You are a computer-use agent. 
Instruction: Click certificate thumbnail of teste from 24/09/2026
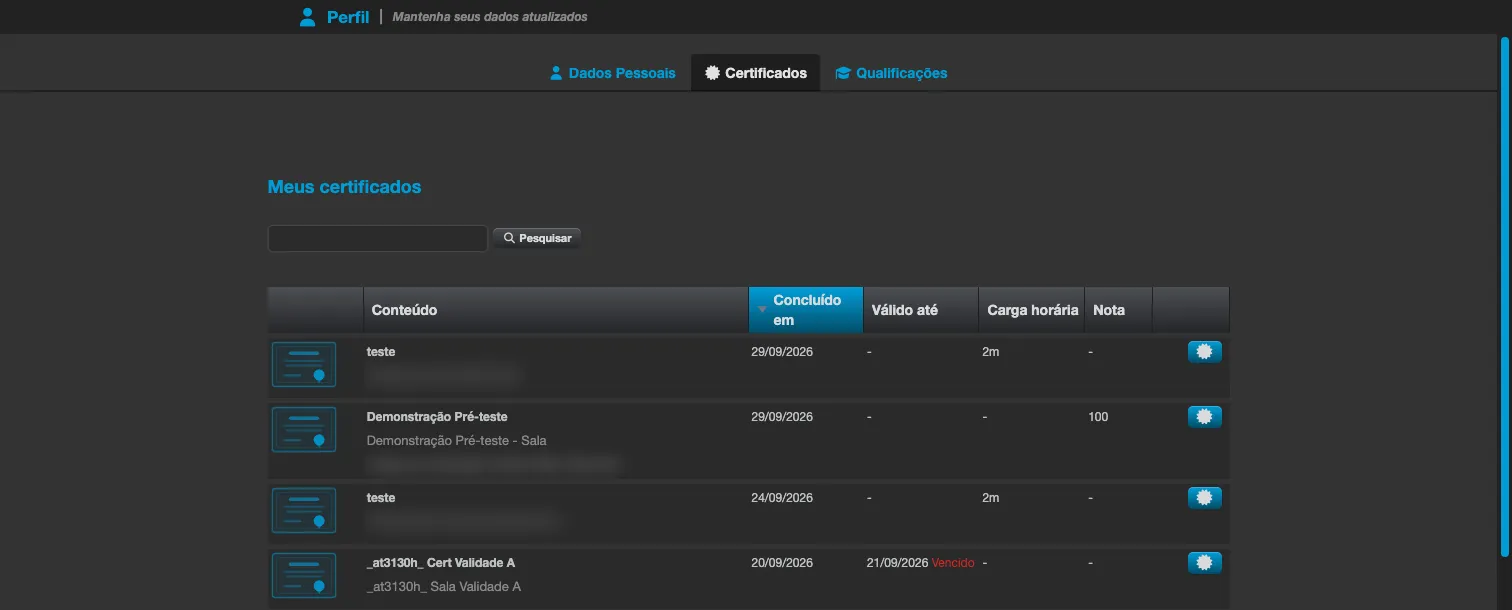(x=304, y=510)
